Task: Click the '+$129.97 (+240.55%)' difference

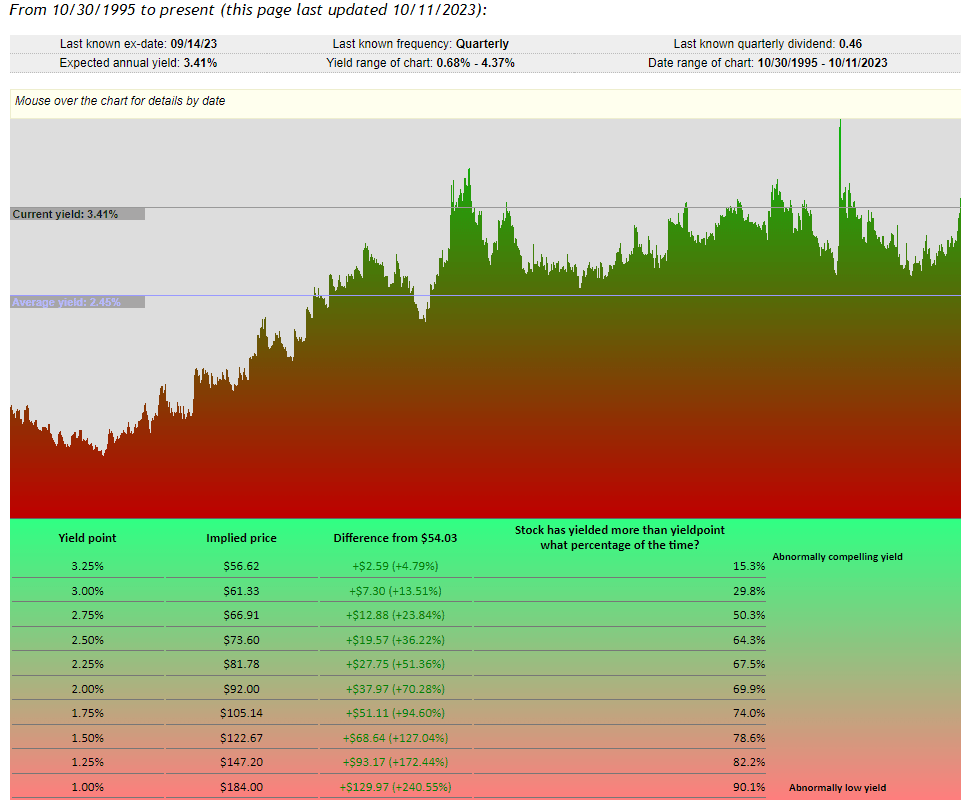Action: pos(395,788)
